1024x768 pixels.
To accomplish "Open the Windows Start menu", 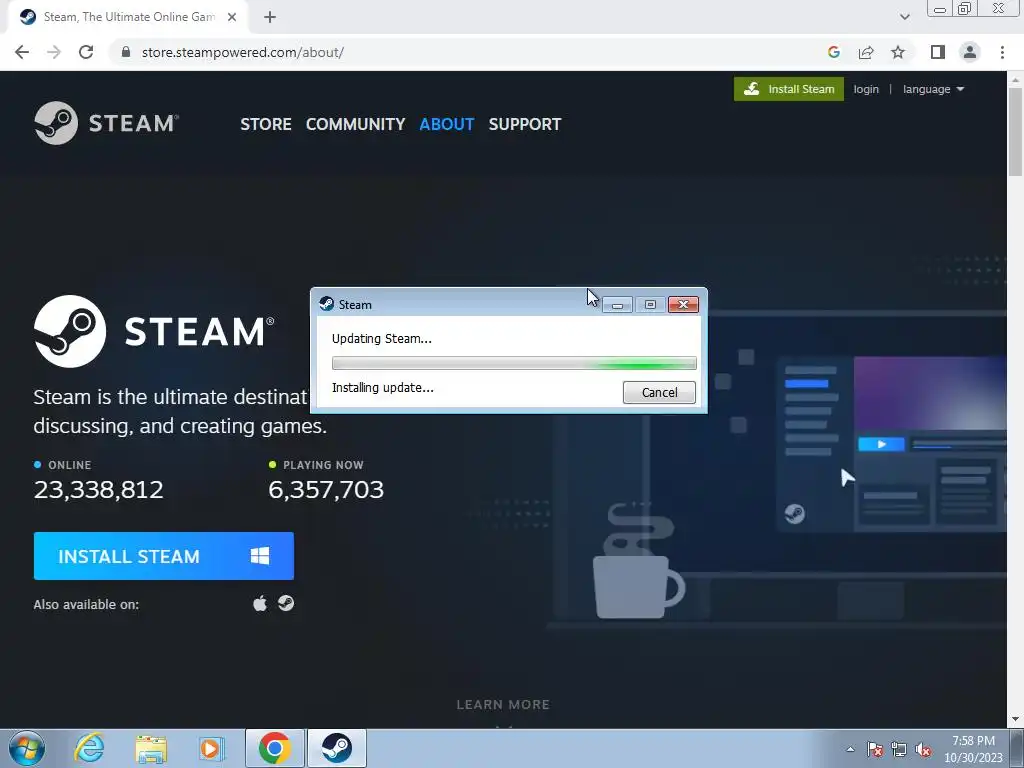I will (27, 748).
